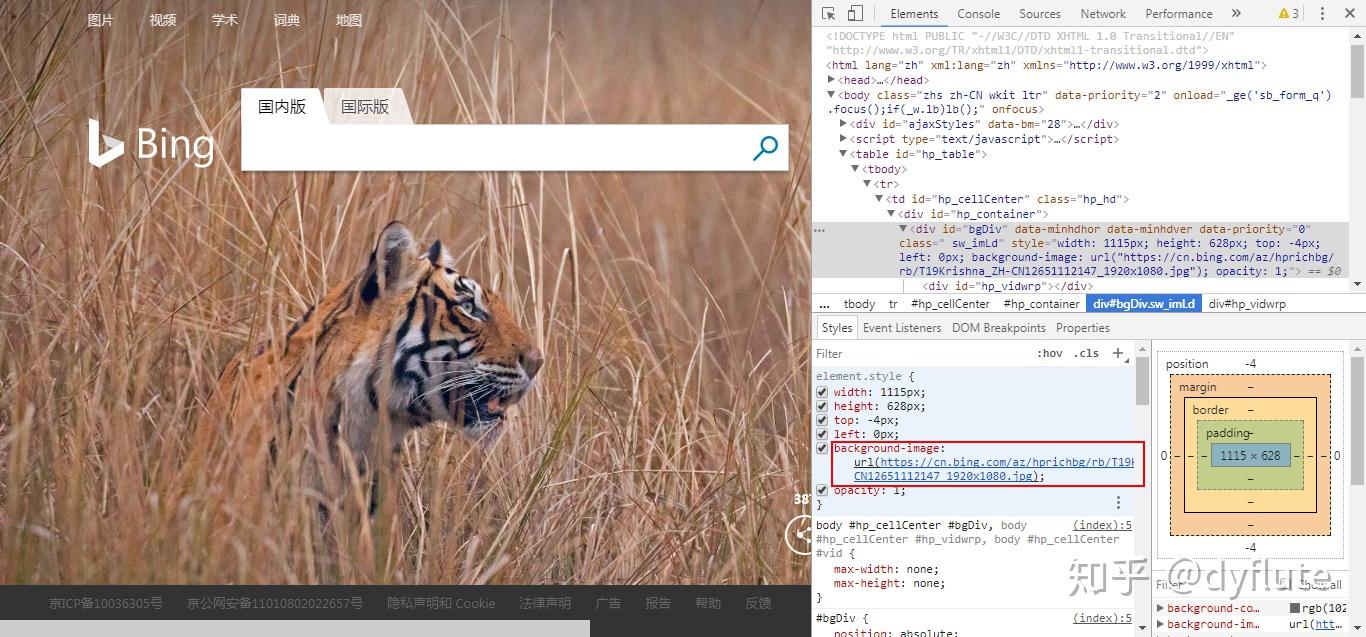1366x637 pixels.
Task: Click the 法律声明 footer link
Action: (x=545, y=604)
